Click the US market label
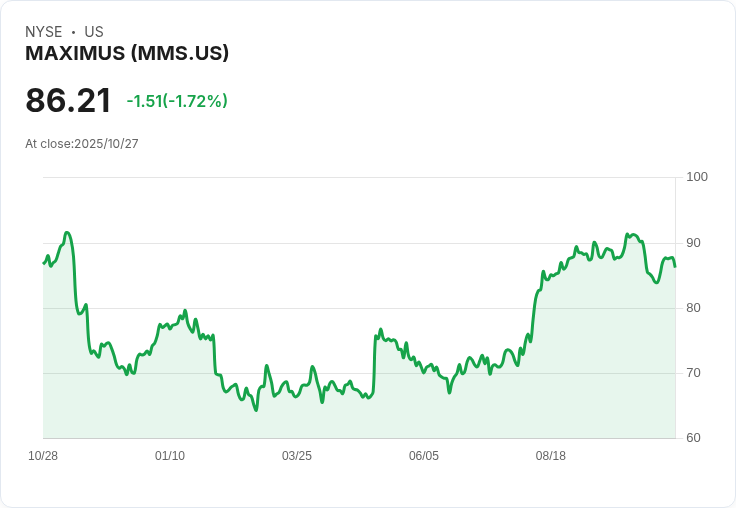 coord(94,32)
